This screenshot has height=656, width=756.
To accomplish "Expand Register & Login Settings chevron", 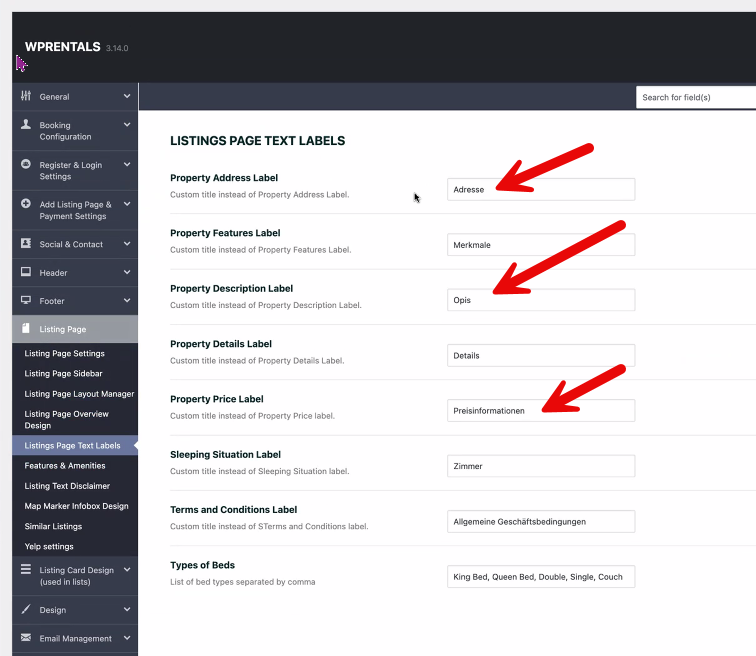I will [127, 164].
